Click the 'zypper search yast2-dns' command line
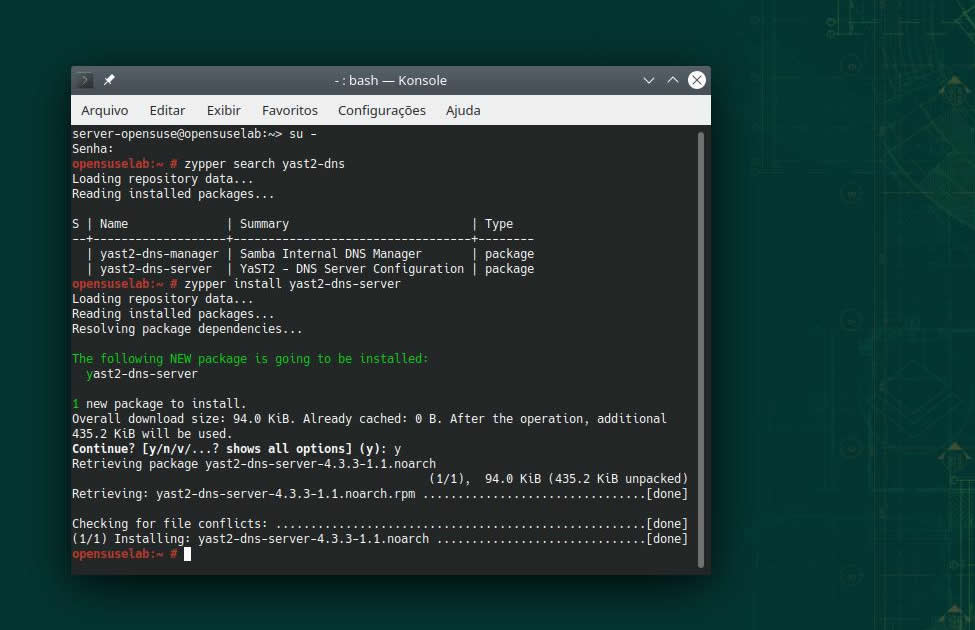 [x=264, y=164]
